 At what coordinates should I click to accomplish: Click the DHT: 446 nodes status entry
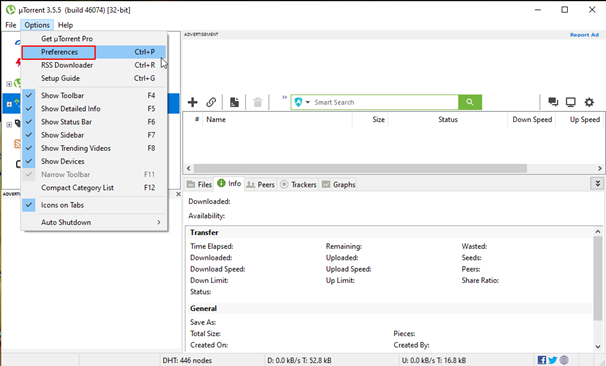[187, 360]
